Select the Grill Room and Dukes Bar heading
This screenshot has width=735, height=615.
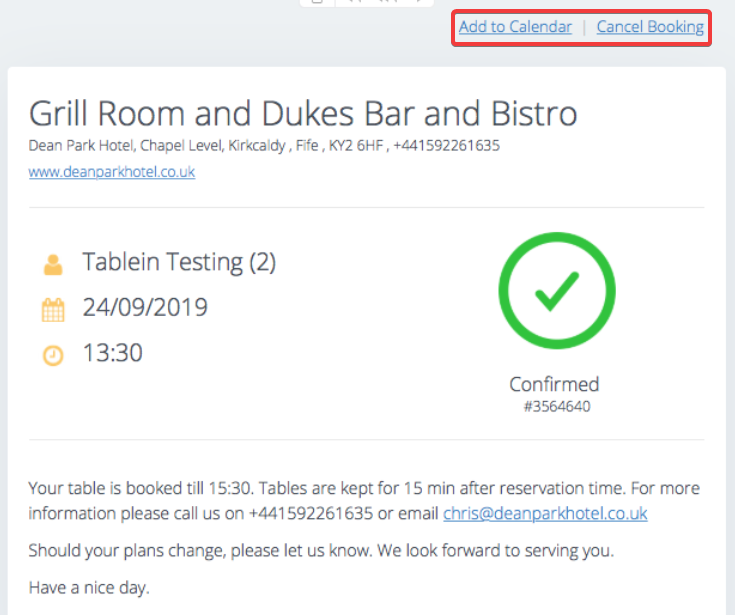tap(303, 113)
